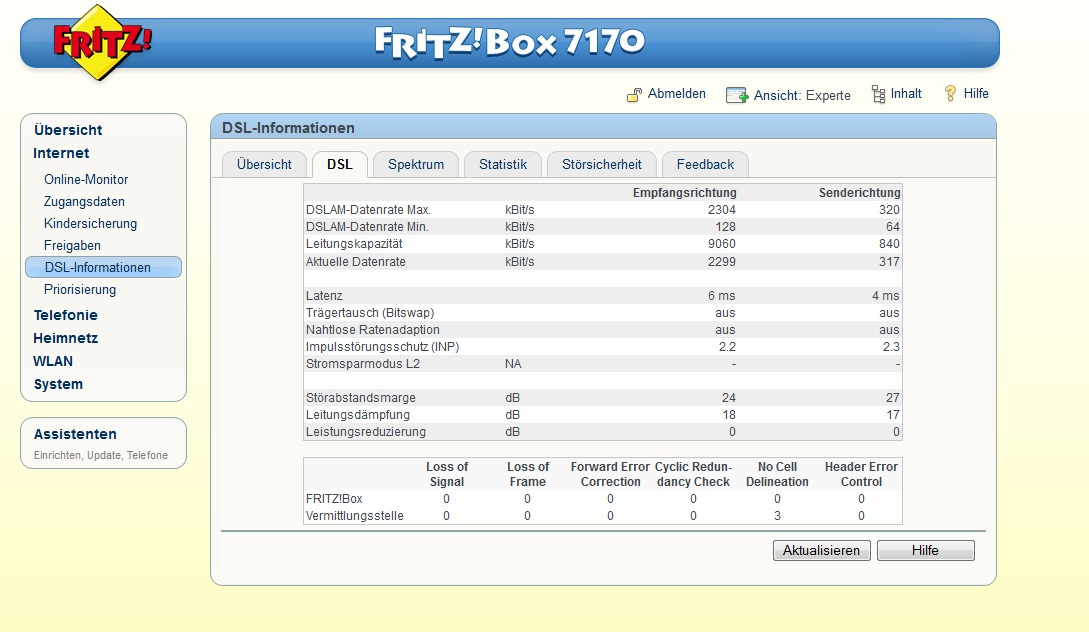The image size is (1089, 632).
Task: Click the Stromsparmodus L2 row label
Action: tap(363, 364)
